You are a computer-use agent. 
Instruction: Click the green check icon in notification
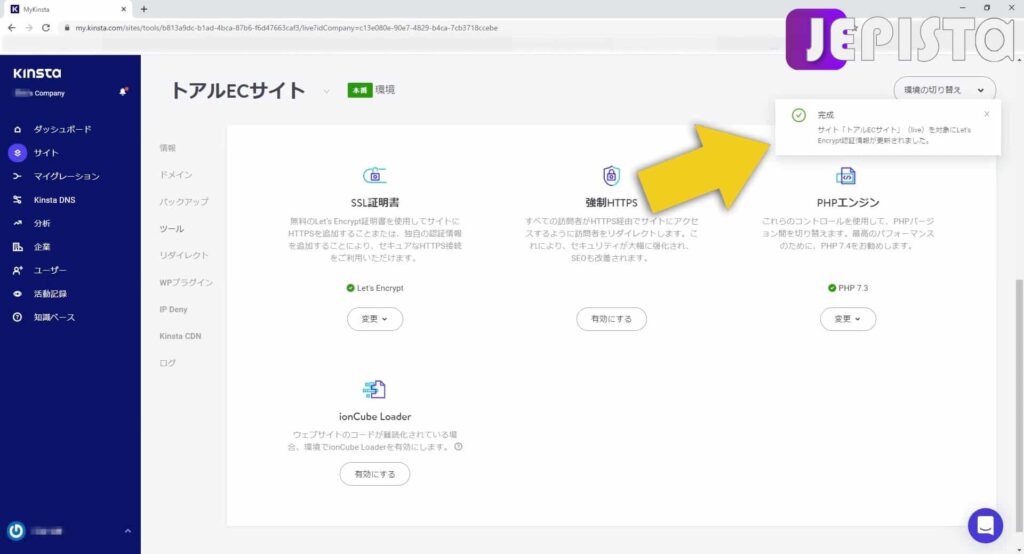click(799, 116)
